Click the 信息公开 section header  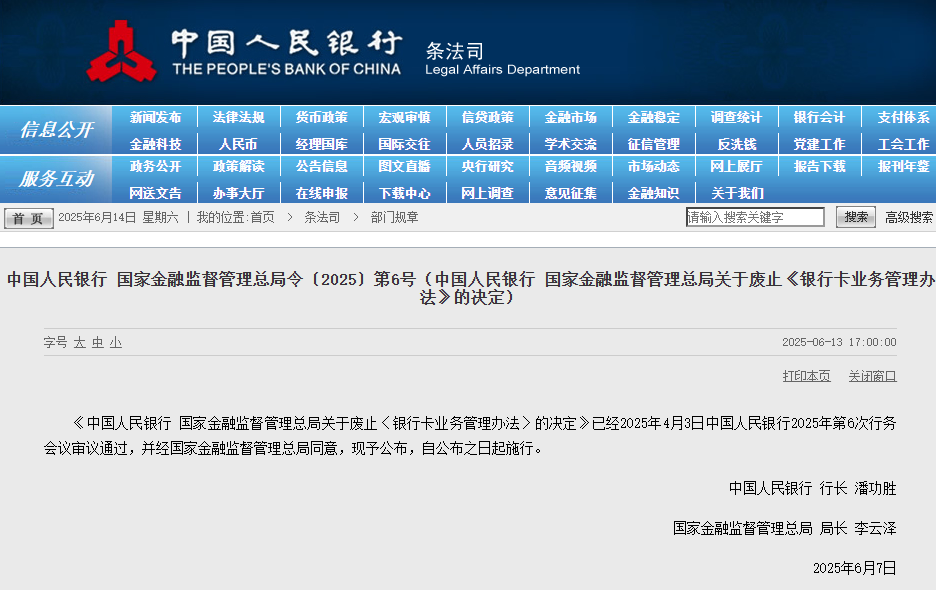point(56,130)
